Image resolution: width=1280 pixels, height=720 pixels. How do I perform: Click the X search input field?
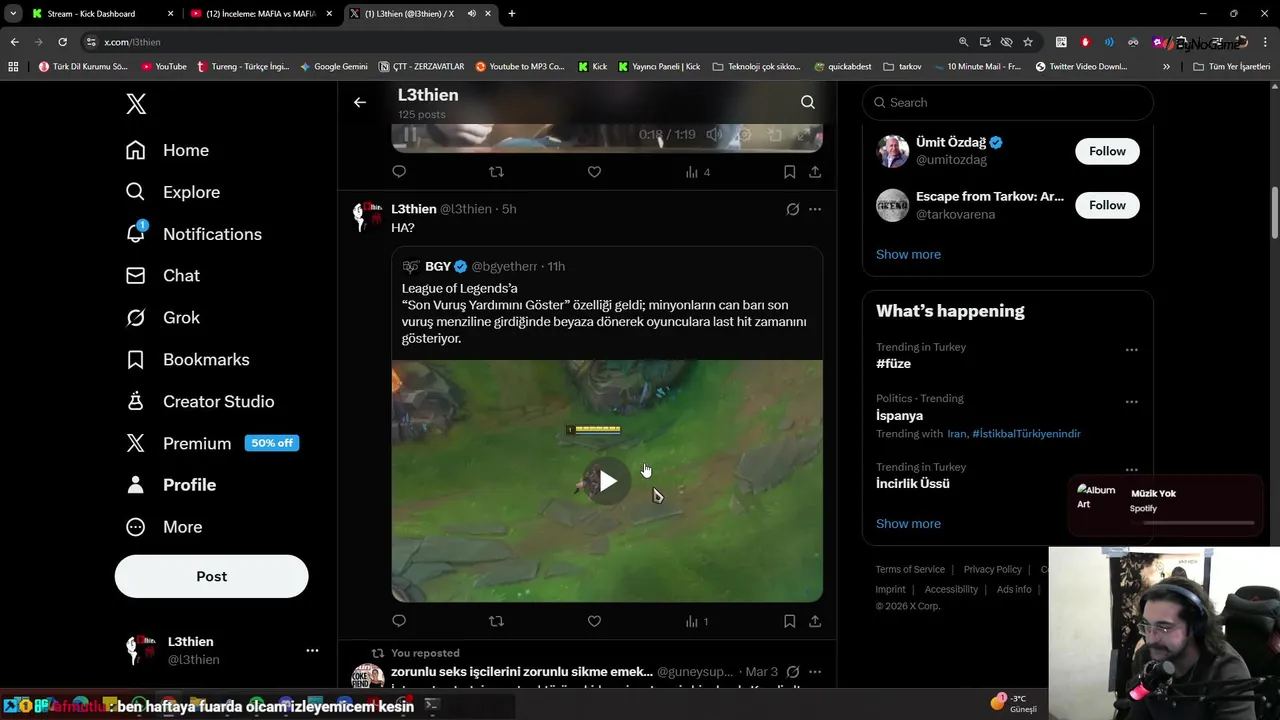[x=1008, y=102]
